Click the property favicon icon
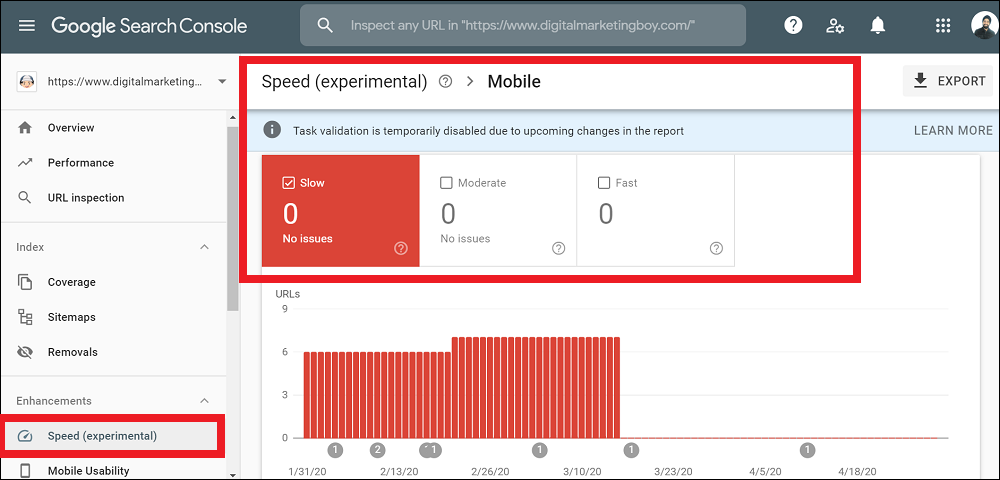Viewport: 1000px width, 480px height. pyautogui.click(x=26, y=82)
